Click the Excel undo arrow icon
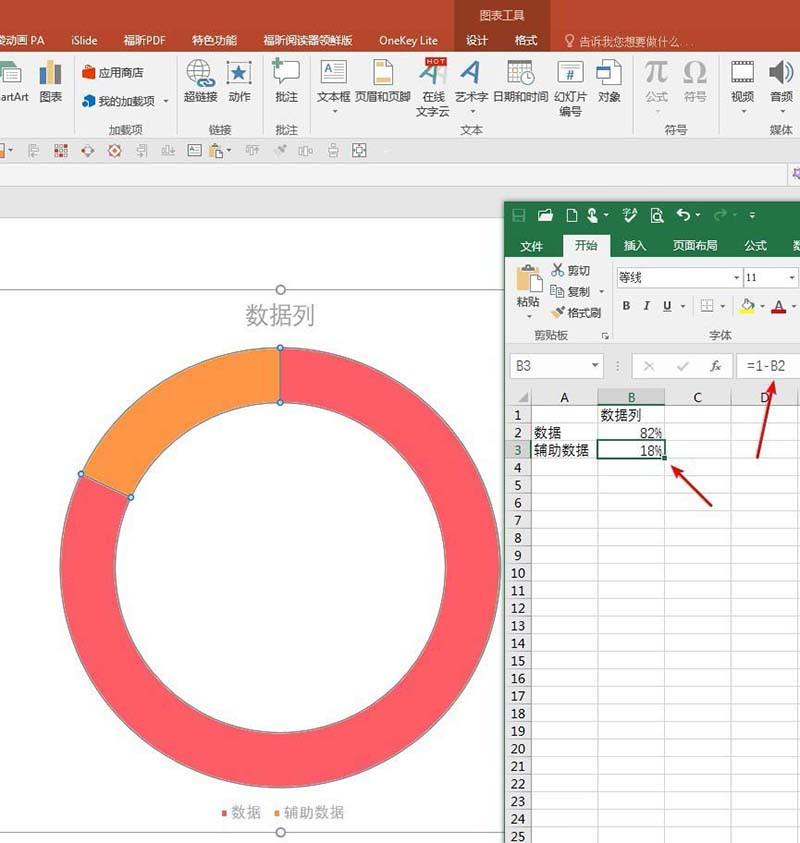The width and height of the screenshot is (800, 843). coord(683,215)
